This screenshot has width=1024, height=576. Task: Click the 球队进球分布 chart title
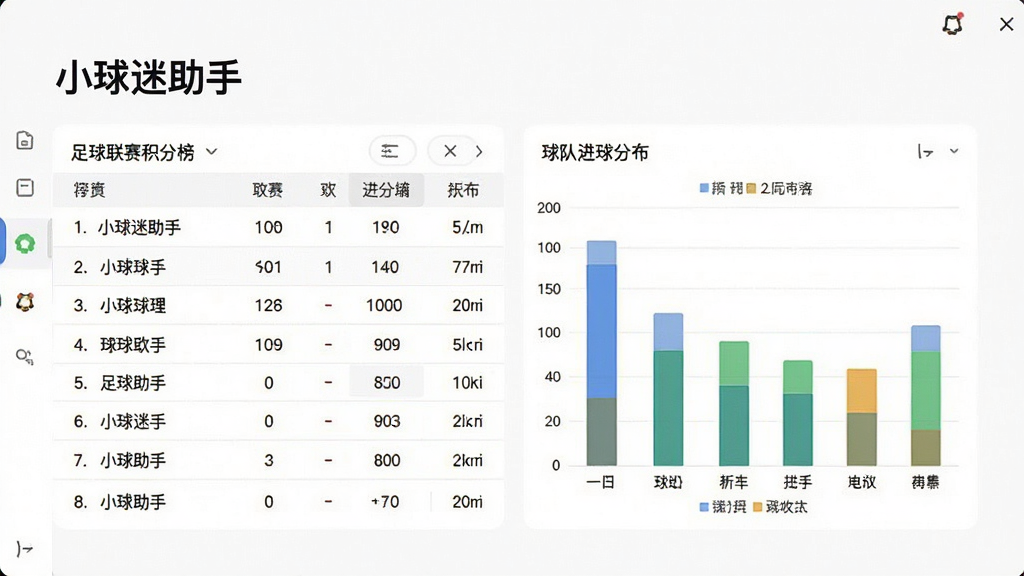pos(595,152)
